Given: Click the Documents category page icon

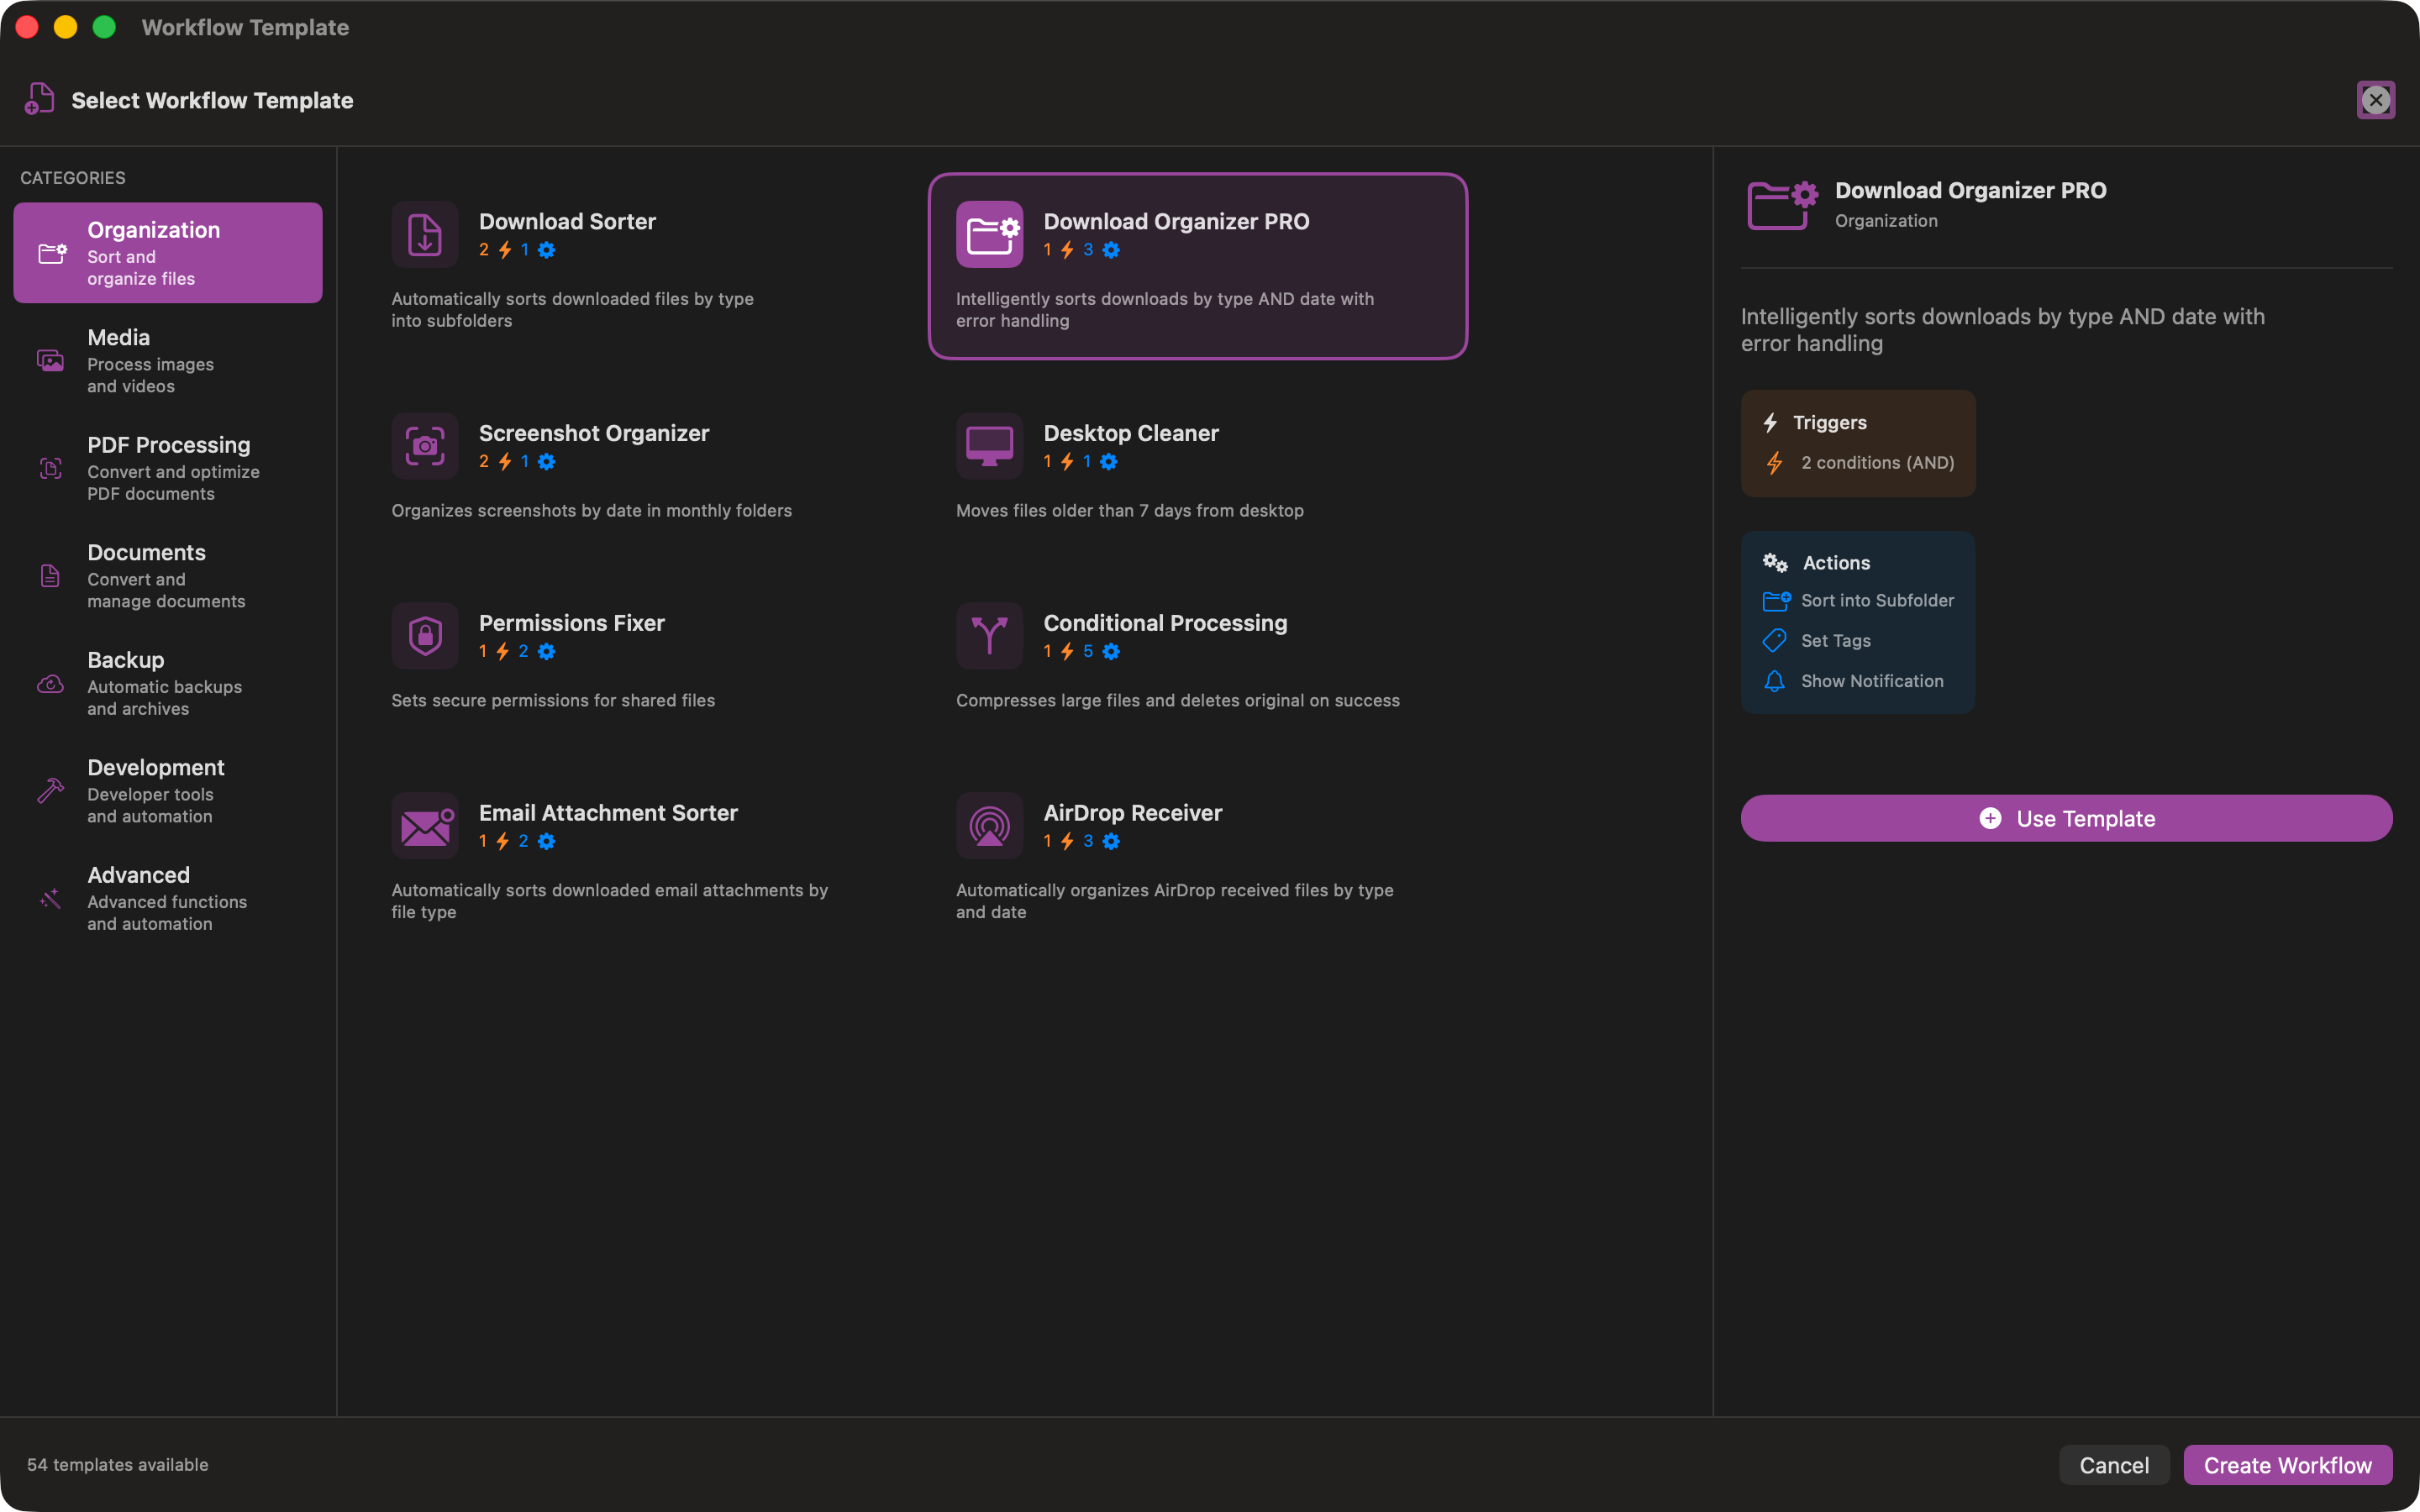Looking at the screenshot, I should click(51, 576).
